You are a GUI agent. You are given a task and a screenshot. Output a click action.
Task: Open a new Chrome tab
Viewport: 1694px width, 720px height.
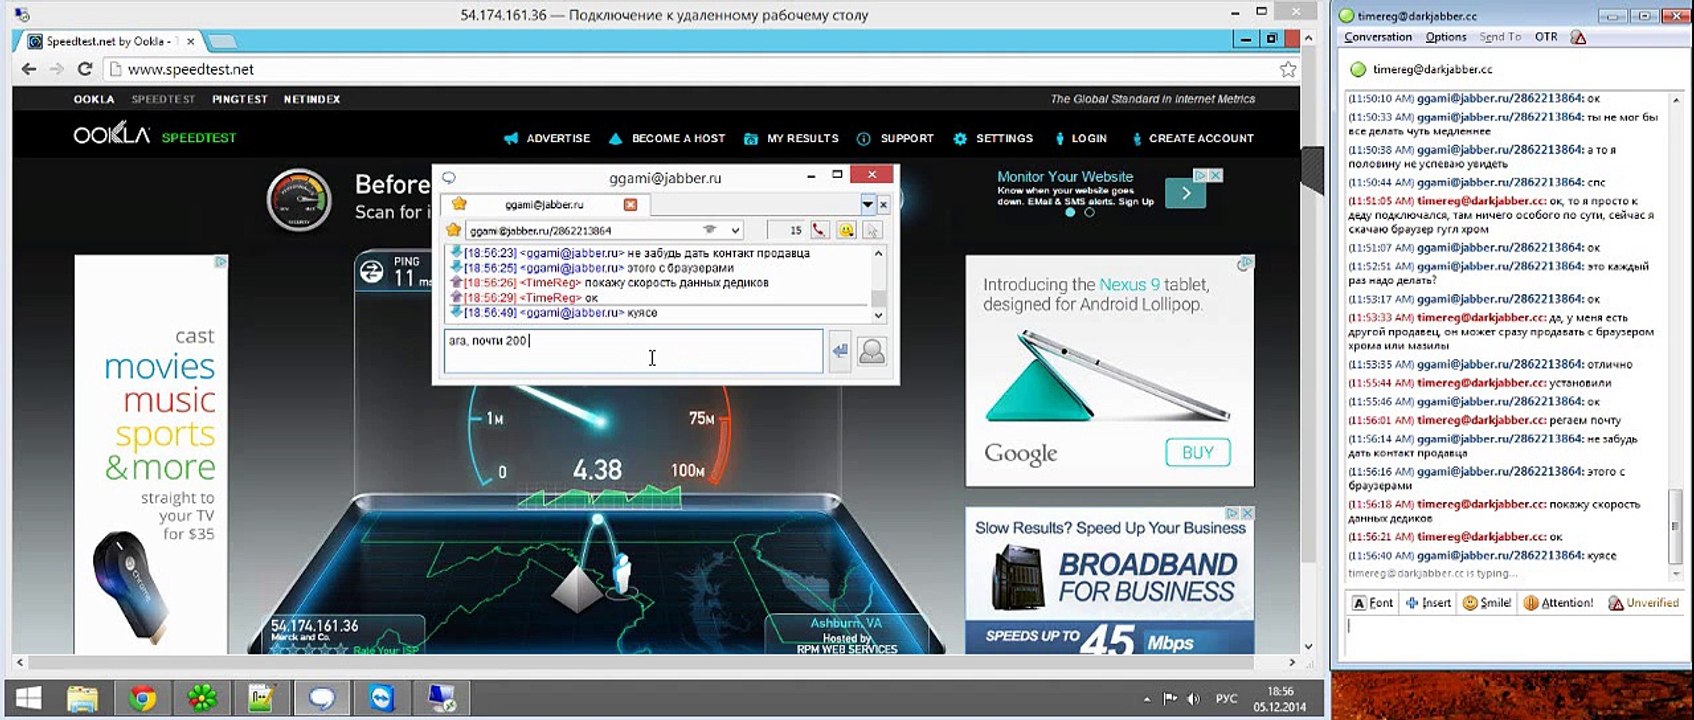(x=222, y=41)
